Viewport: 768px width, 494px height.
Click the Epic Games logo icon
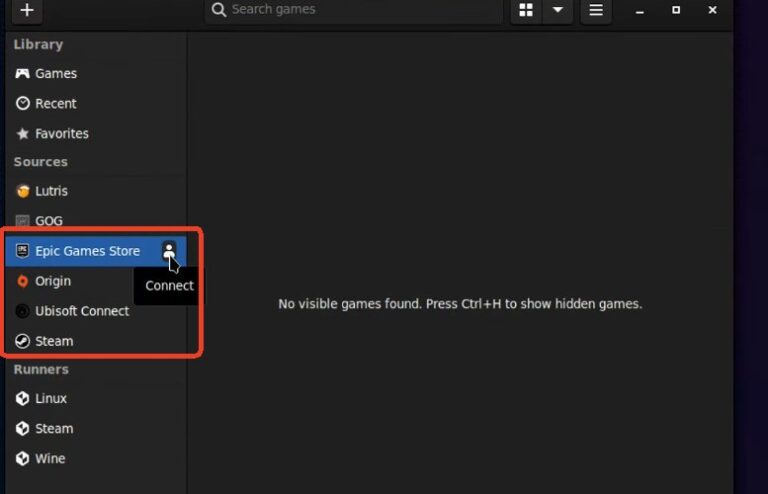(22, 251)
